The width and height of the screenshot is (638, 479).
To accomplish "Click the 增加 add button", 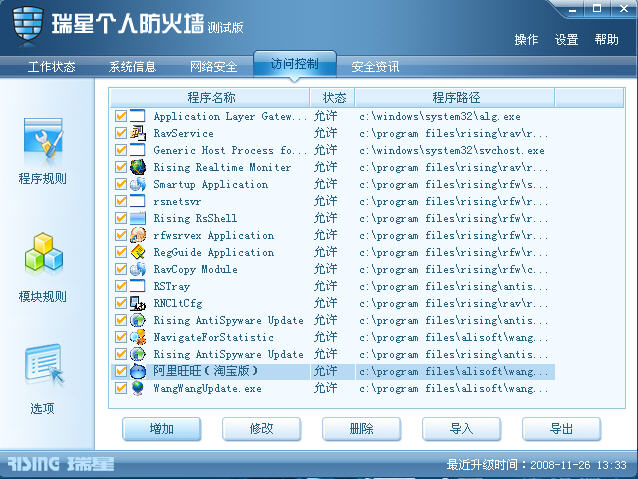I will [162, 429].
